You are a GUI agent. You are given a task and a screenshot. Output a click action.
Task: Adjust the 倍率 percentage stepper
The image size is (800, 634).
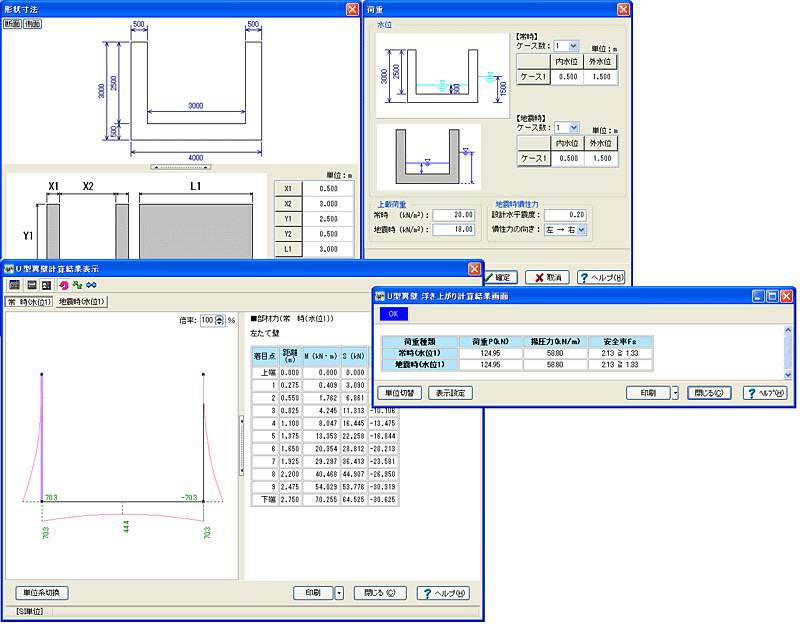[x=220, y=320]
